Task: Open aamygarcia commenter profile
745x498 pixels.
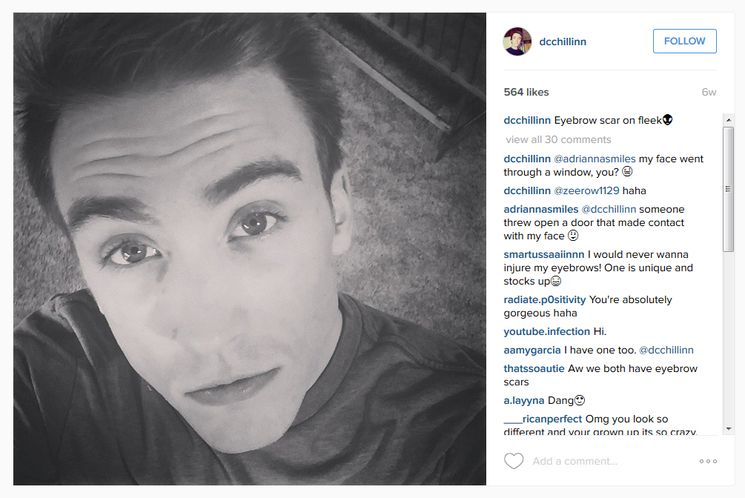Action: [x=532, y=350]
